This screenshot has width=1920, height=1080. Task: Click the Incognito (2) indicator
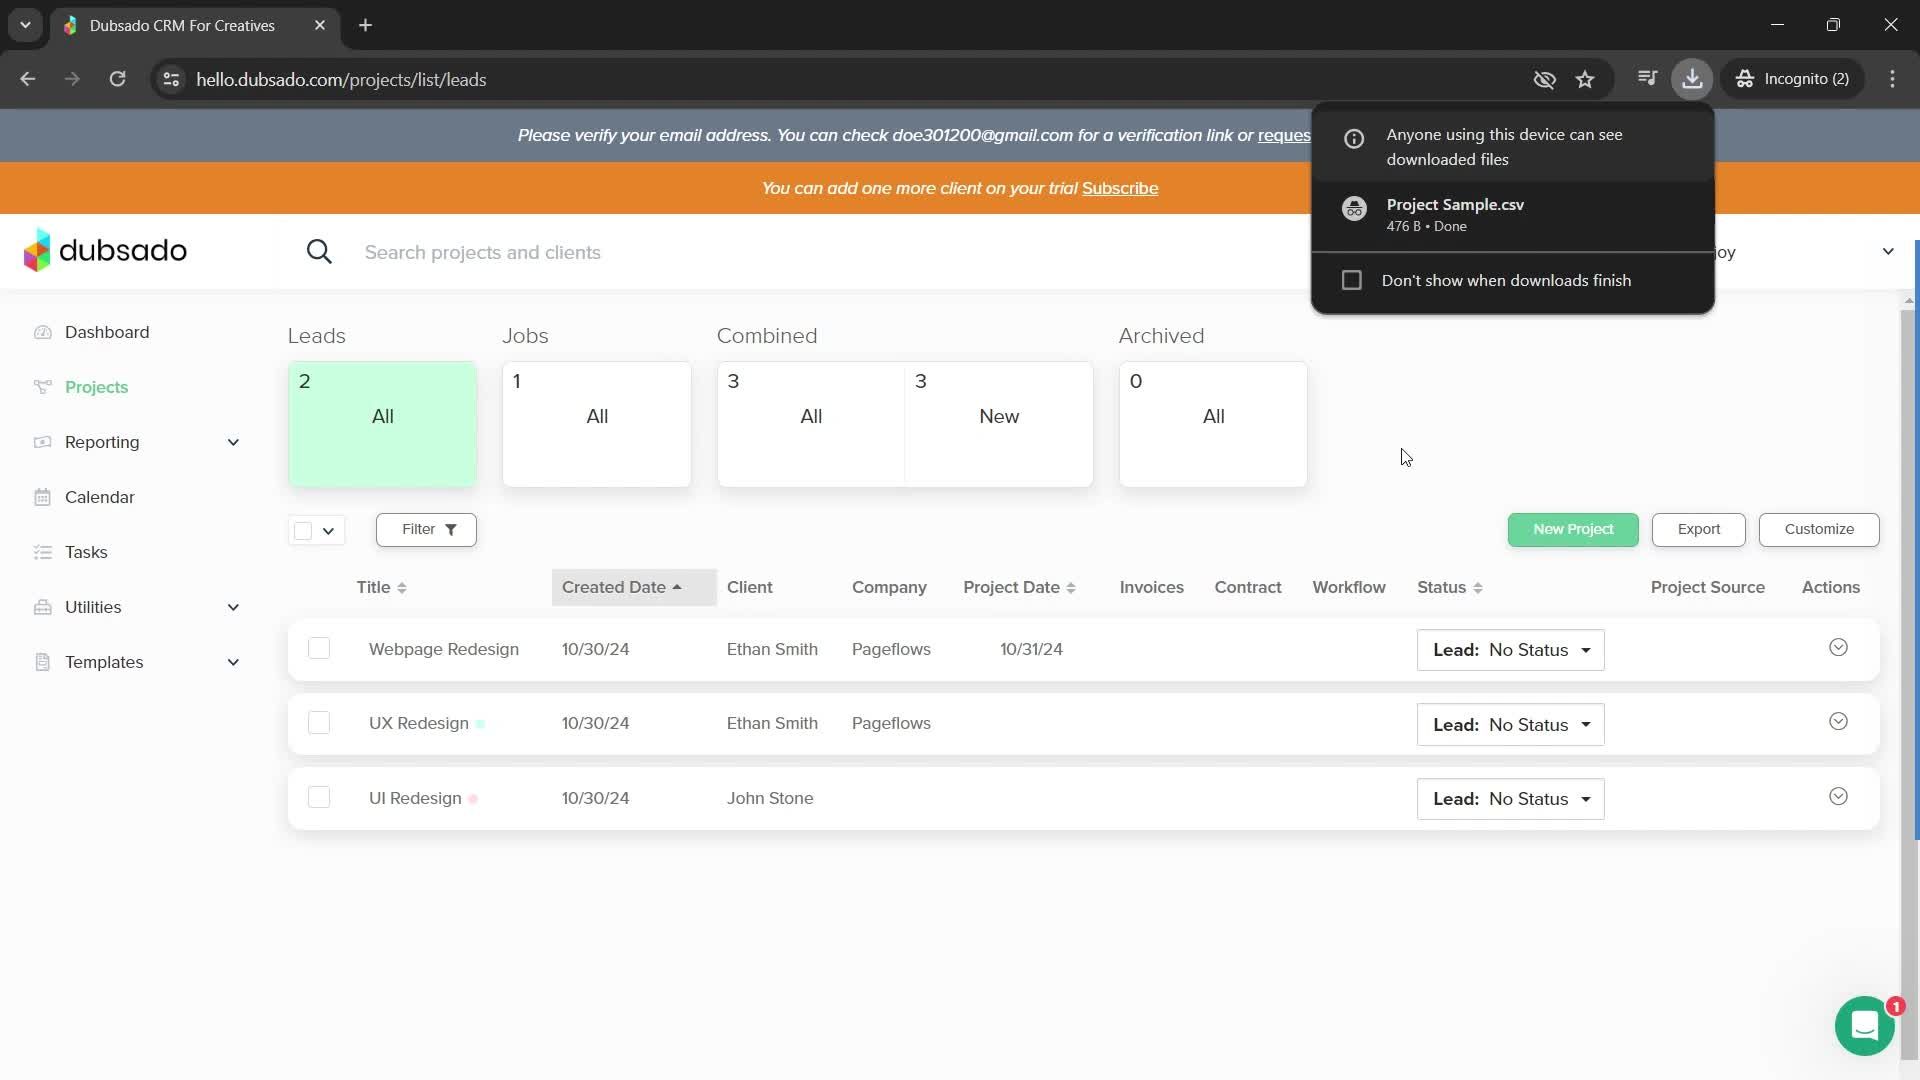tap(1795, 79)
